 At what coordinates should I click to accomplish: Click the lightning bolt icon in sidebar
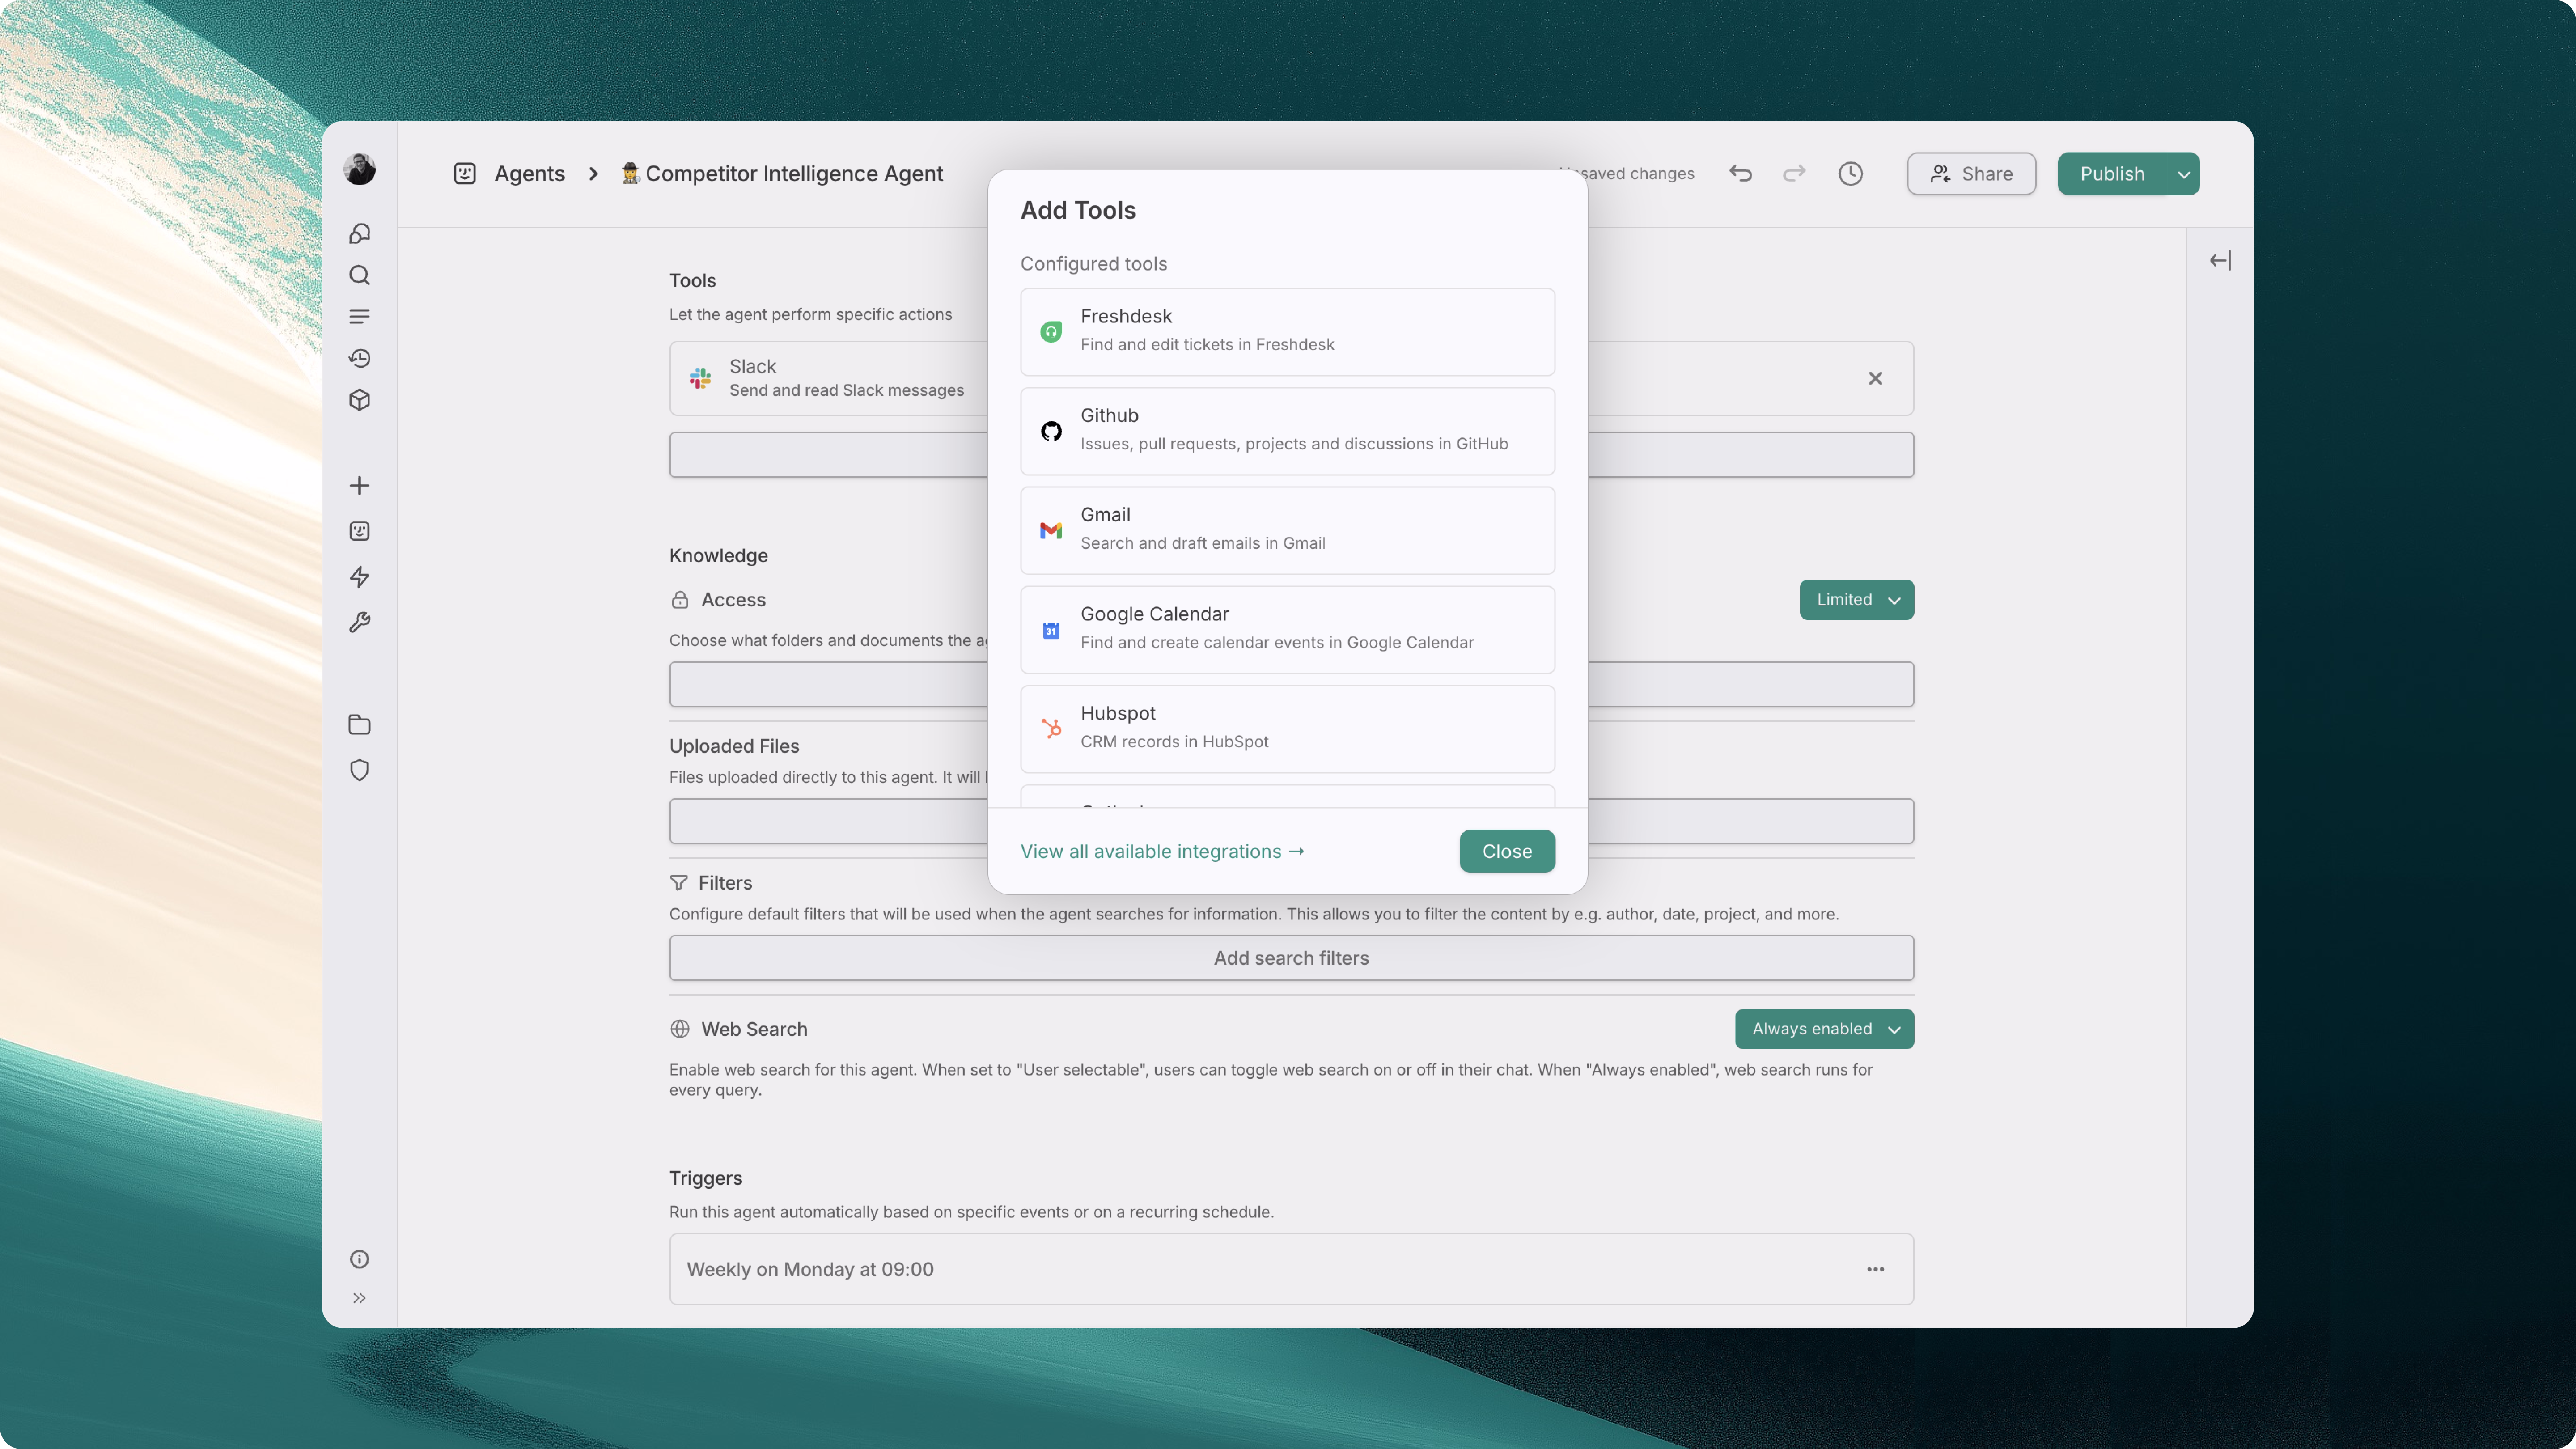pos(359,577)
